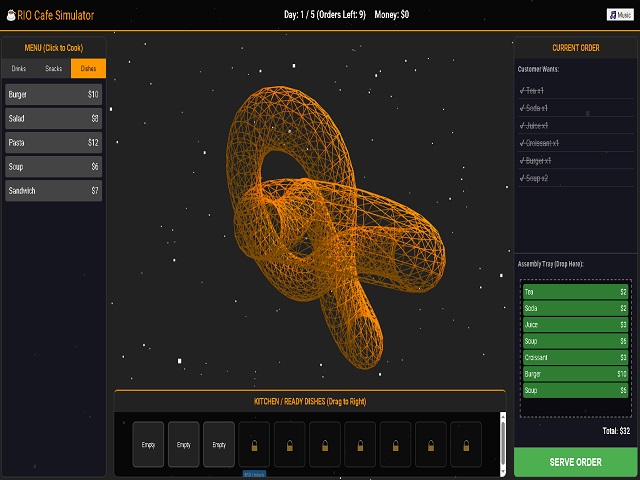Image resolution: width=640 pixels, height=480 pixels.
Task: Click the fourth padlock slot in the kitchen
Action: click(x=360, y=444)
